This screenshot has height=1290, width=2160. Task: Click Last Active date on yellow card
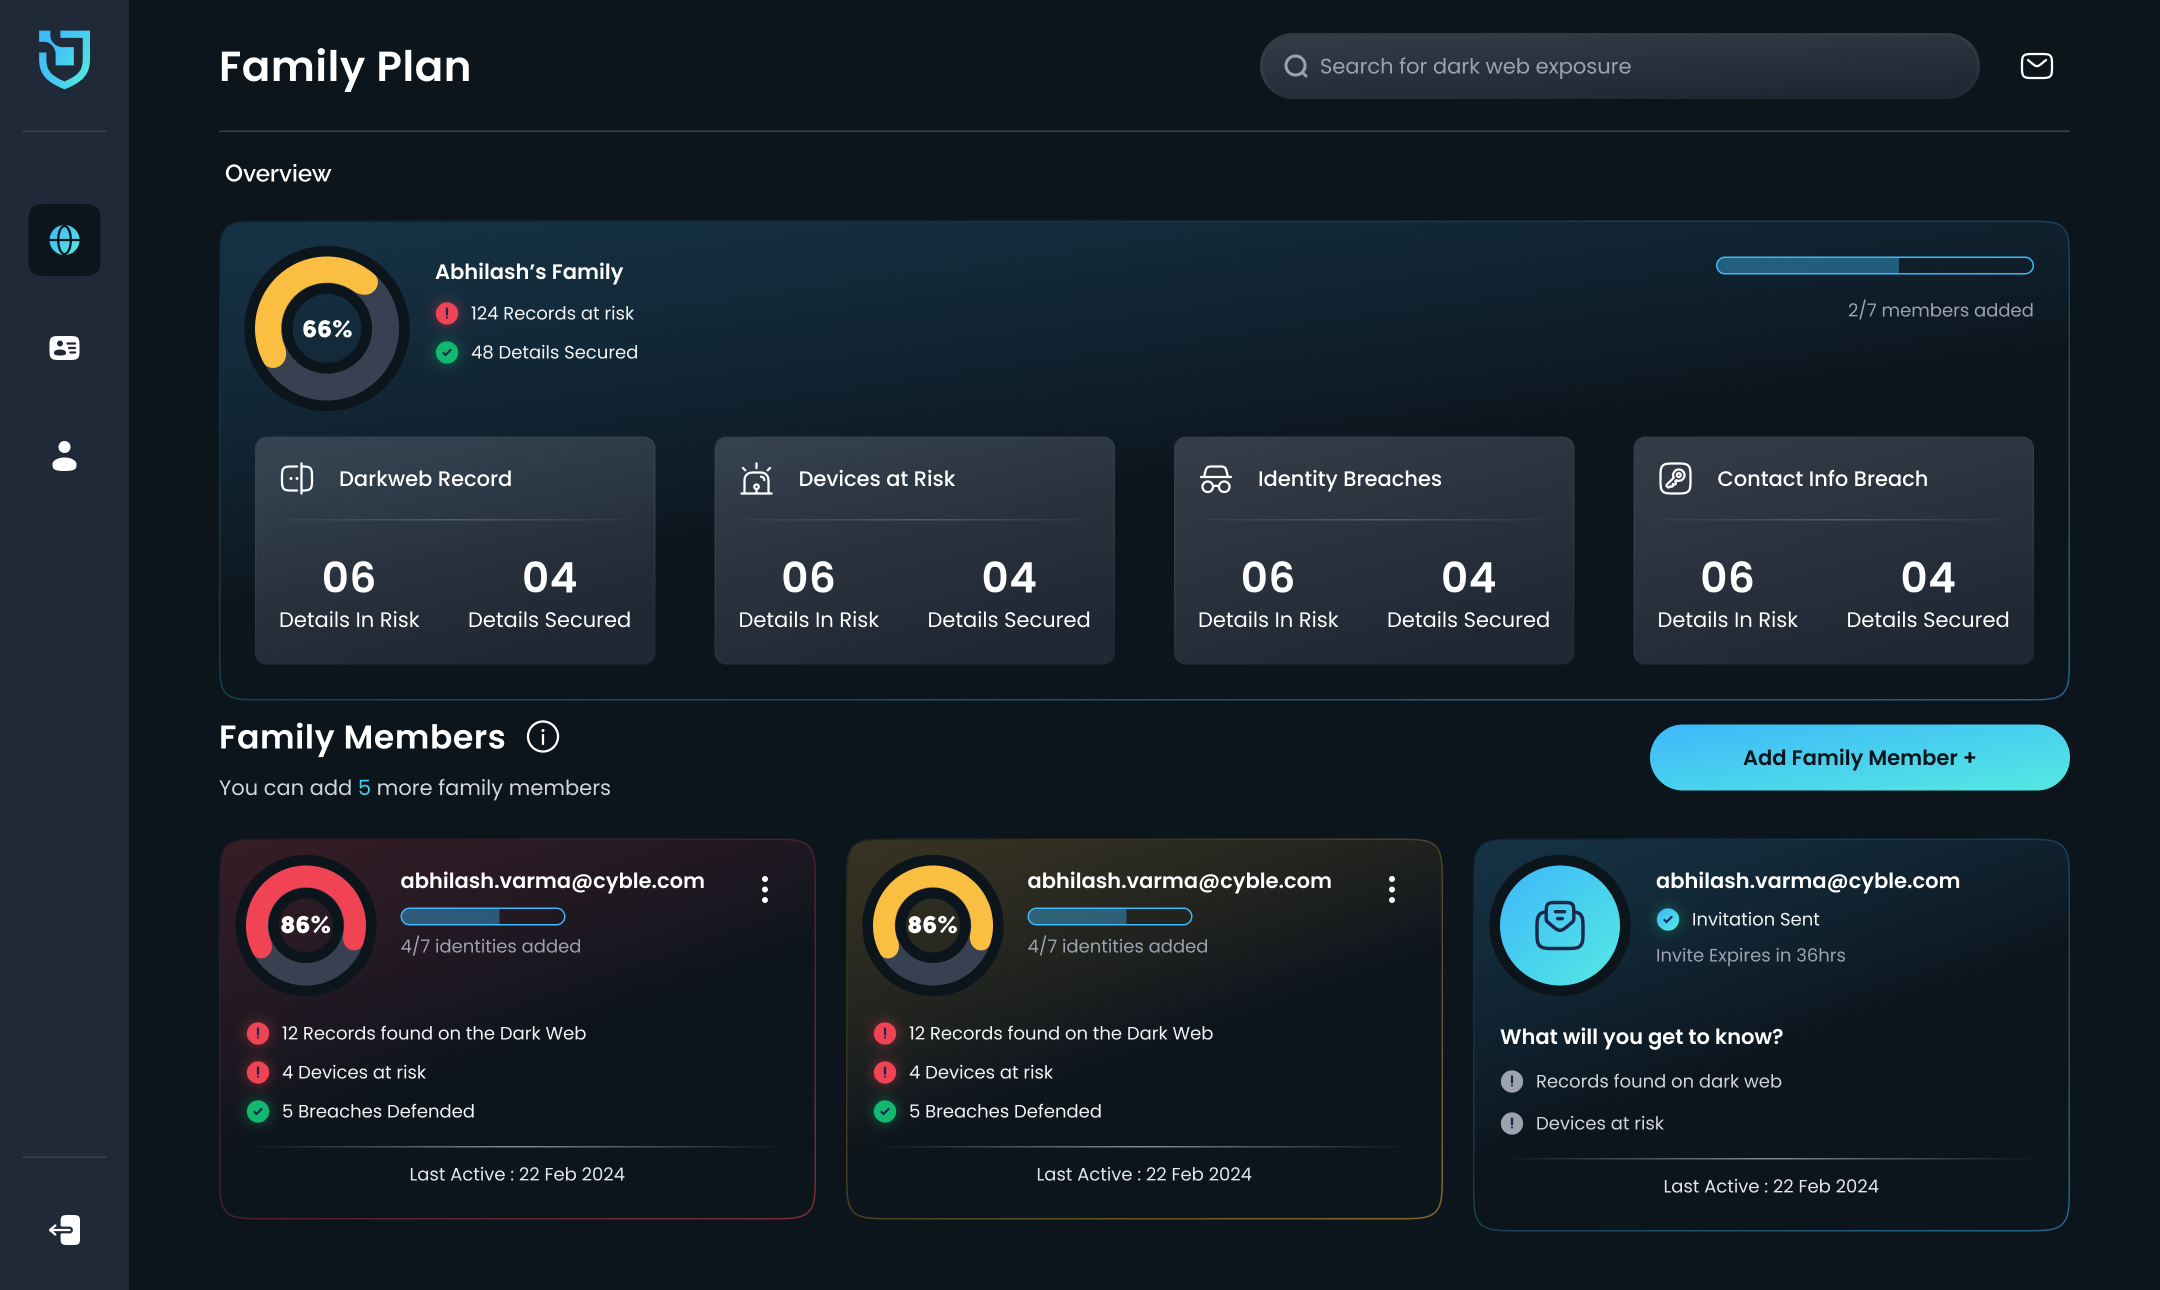tap(1144, 1174)
